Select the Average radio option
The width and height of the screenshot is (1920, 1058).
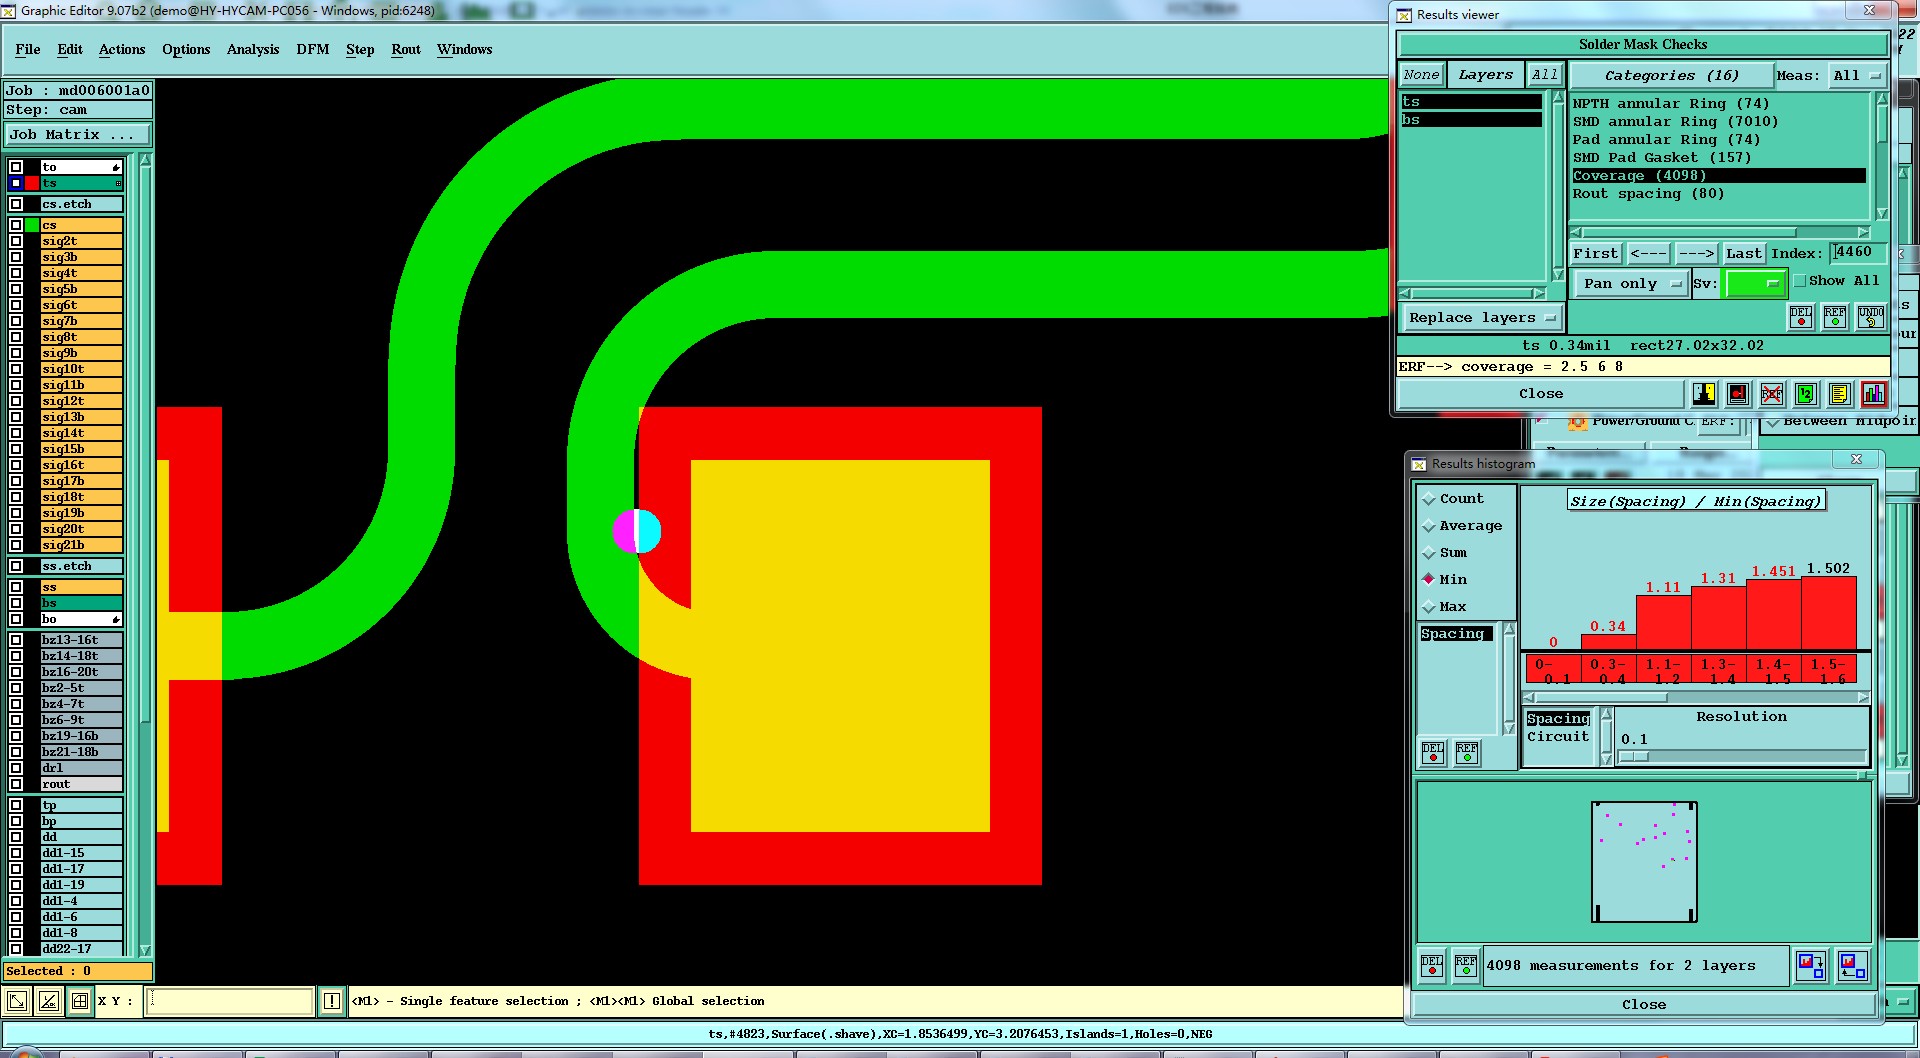click(x=1429, y=526)
